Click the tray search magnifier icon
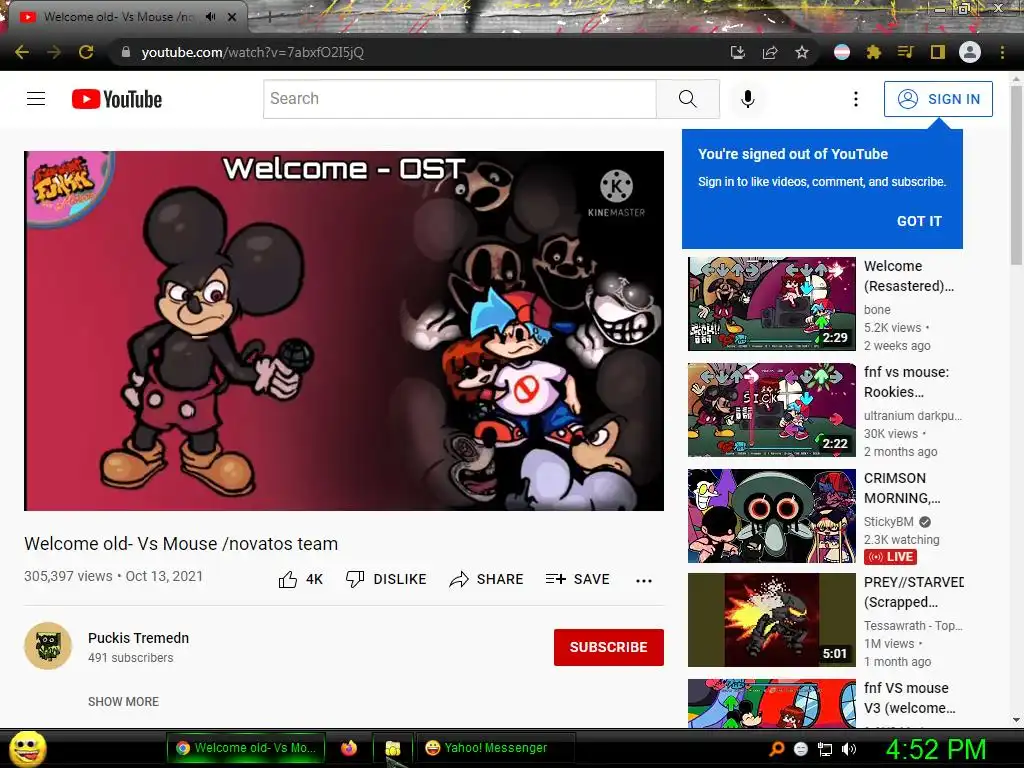1024x768 pixels. [777, 749]
